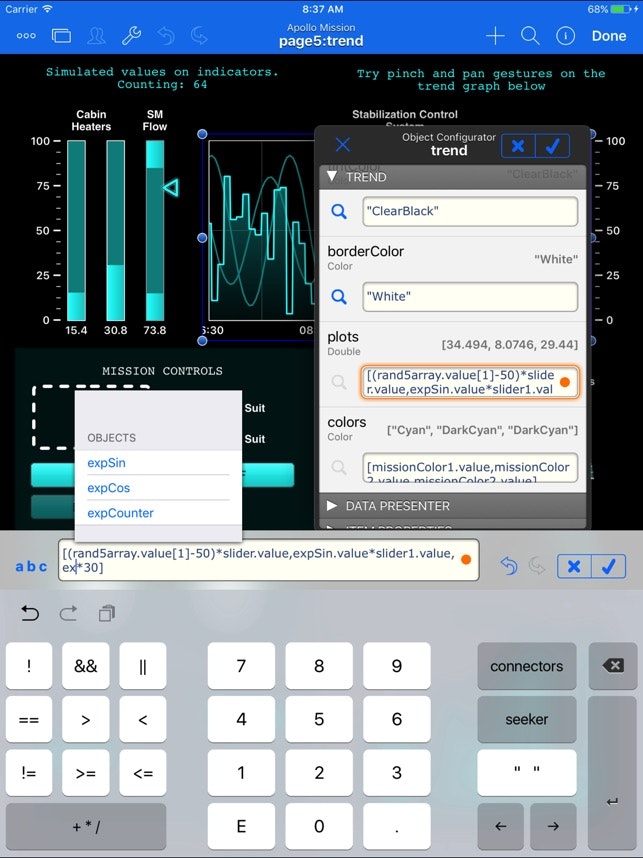Redo the edit in expression bar

pos(537,566)
